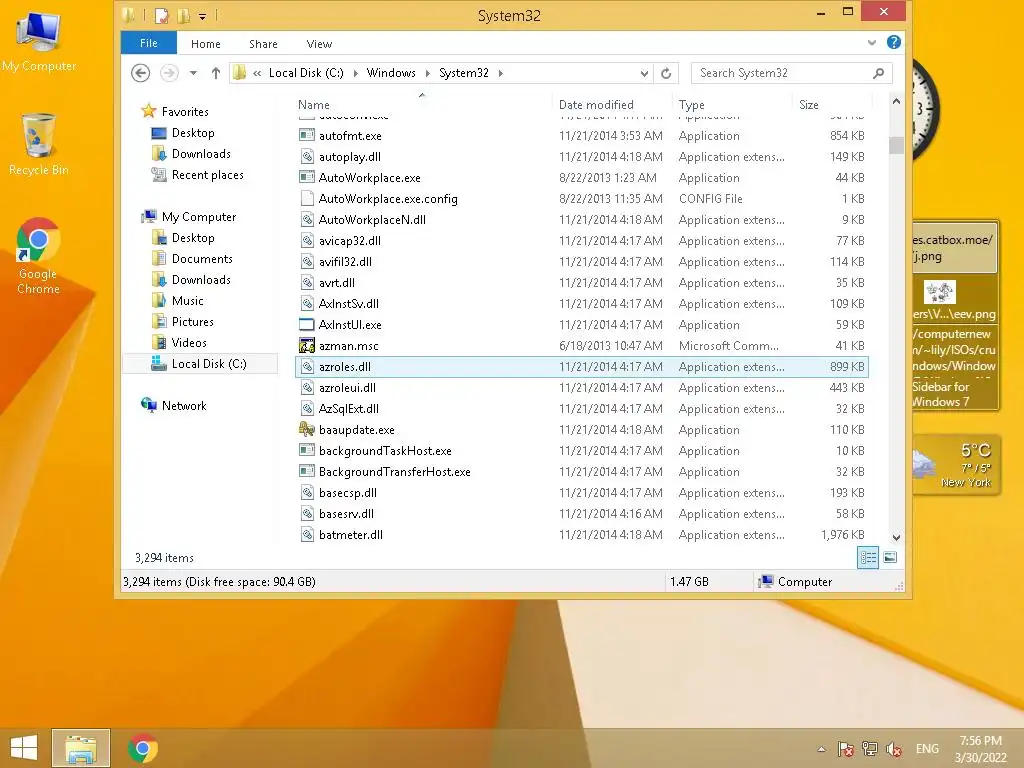1024x768 pixels.
Task: Open Google Chrome desktop shortcut
Action: tap(39, 256)
